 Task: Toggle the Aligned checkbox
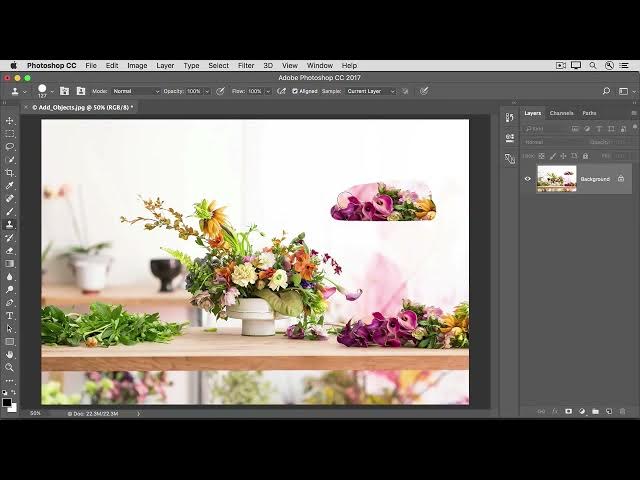[295, 91]
